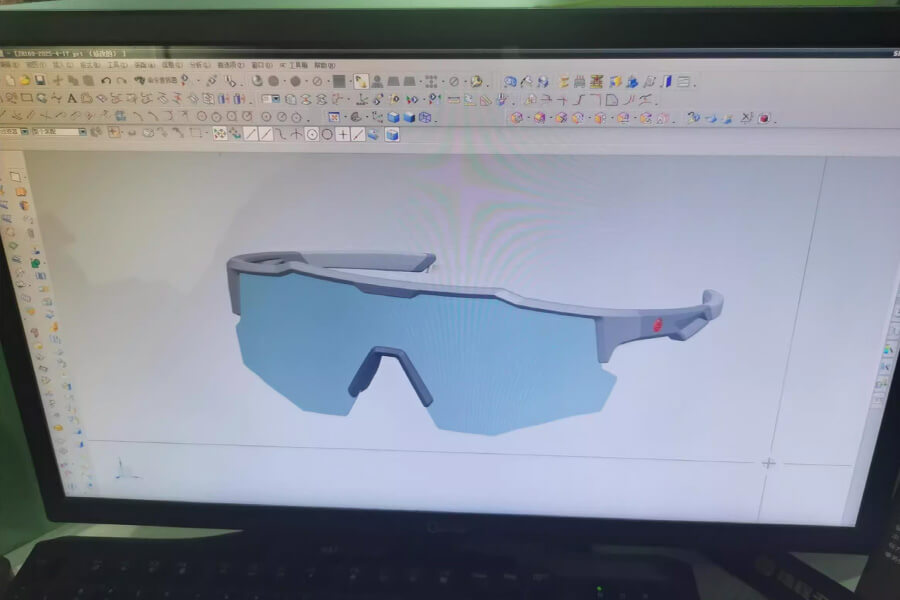Screen dimensions: 900x600
Task: Toggle the diagonal line snap option
Action: 251,133
